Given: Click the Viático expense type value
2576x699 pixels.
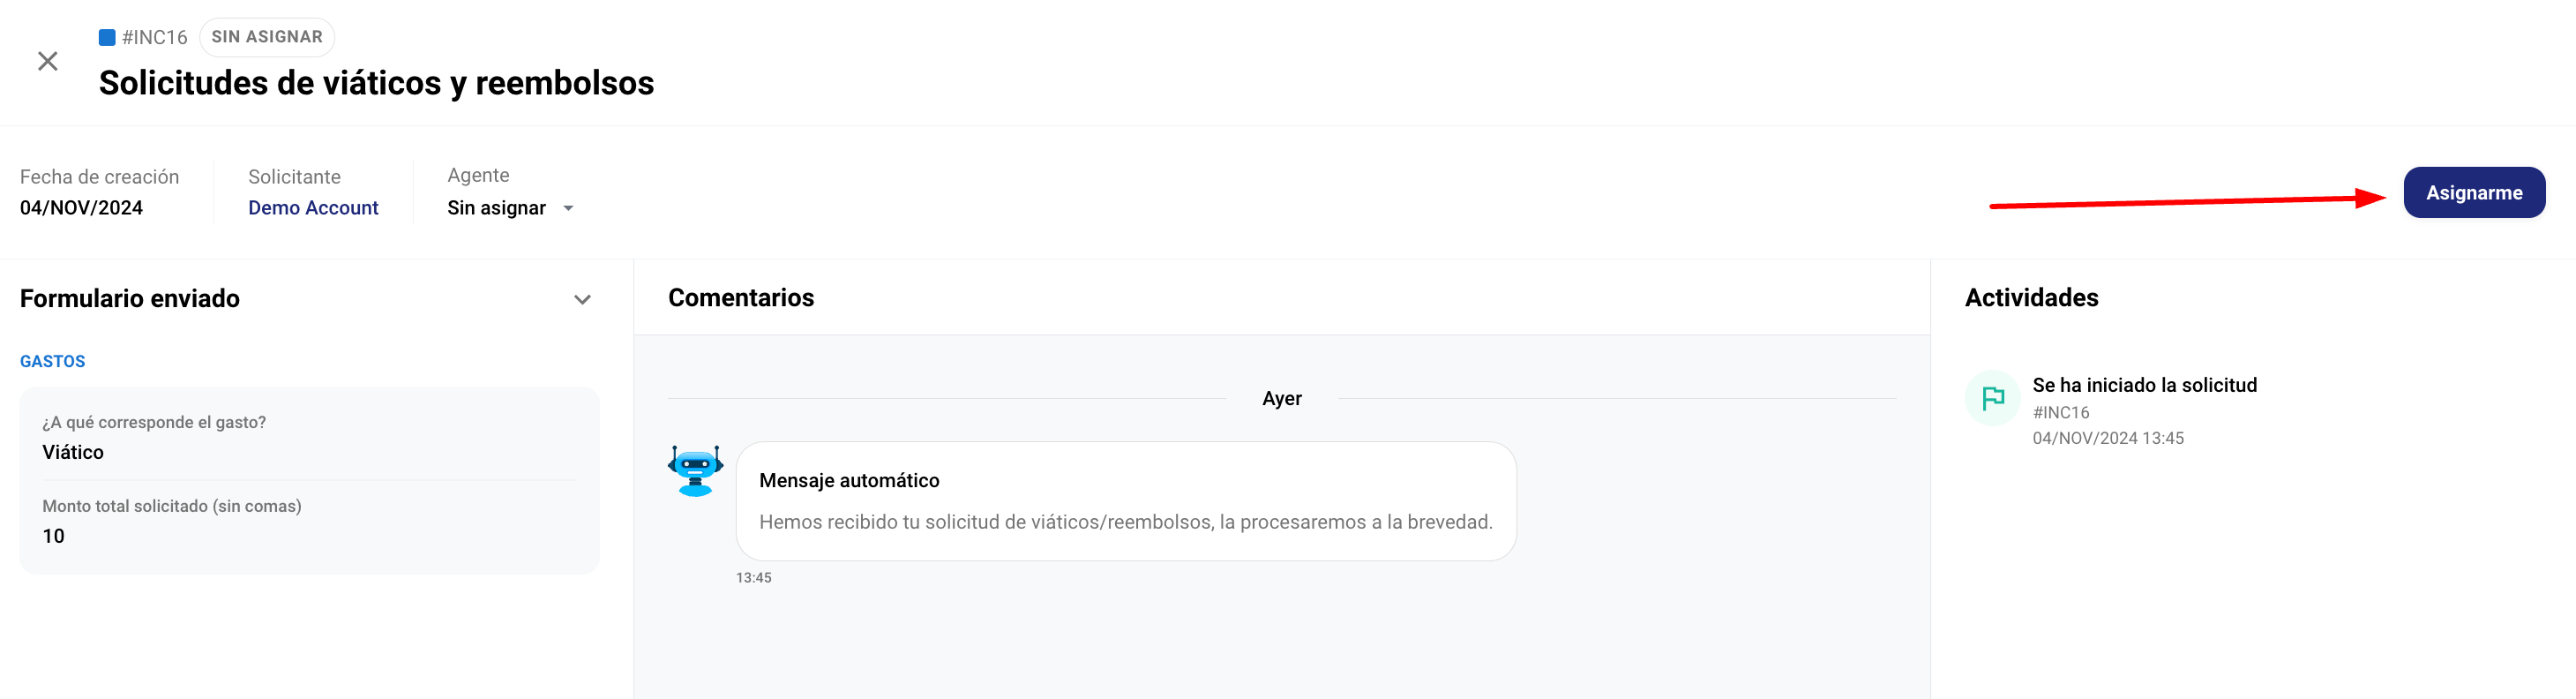Looking at the screenshot, I should point(73,452).
